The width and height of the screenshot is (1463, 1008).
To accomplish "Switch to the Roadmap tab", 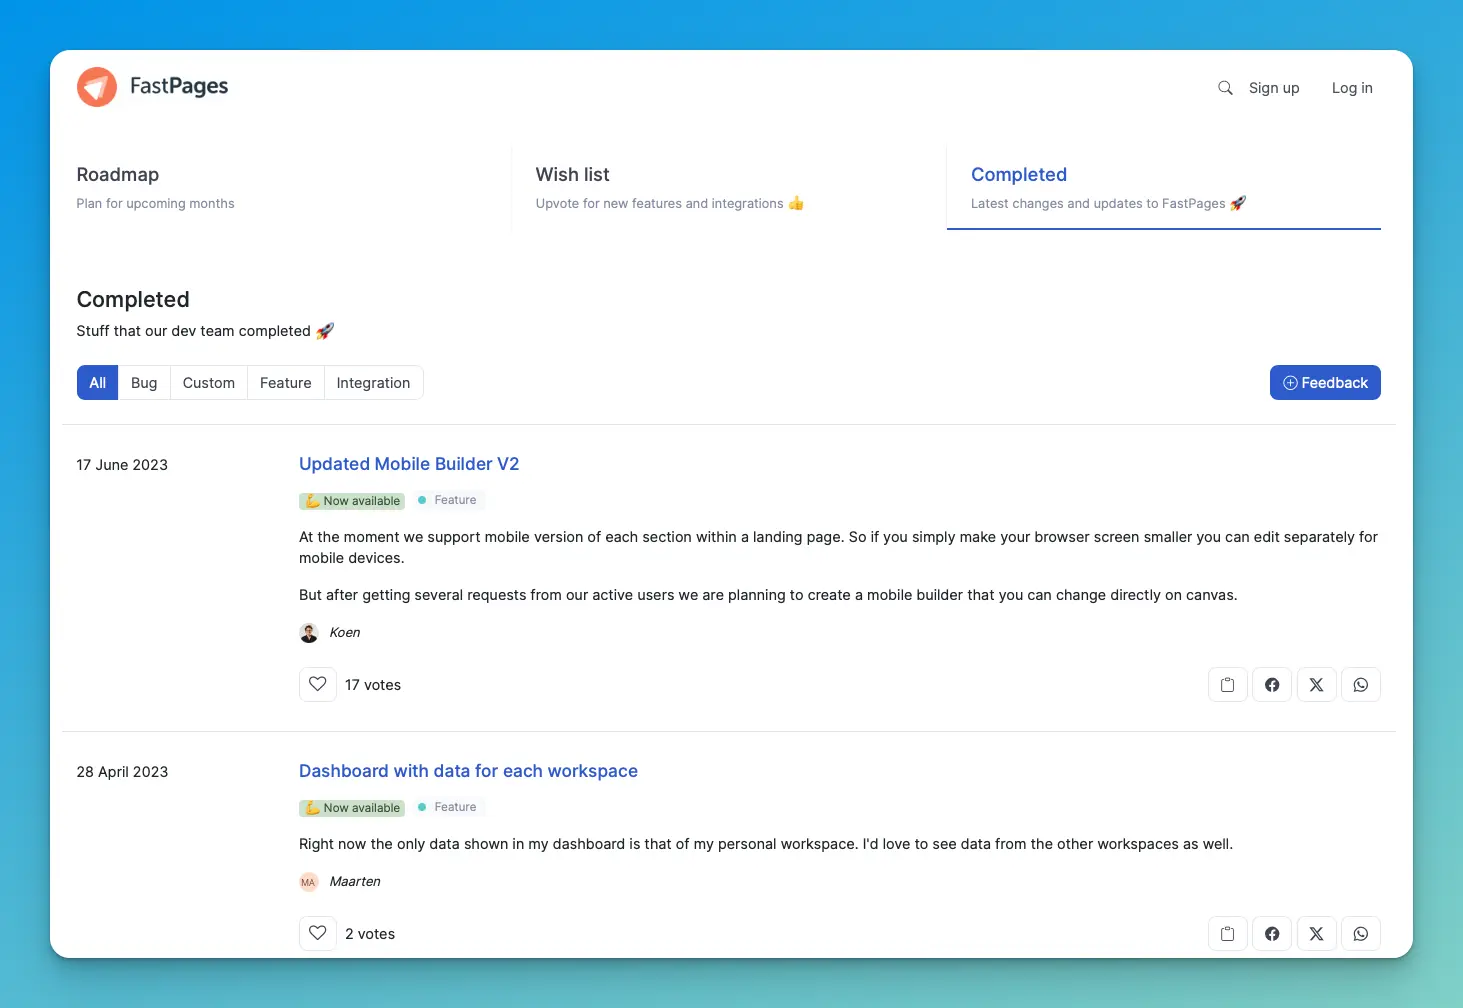I will pyautogui.click(x=118, y=175).
